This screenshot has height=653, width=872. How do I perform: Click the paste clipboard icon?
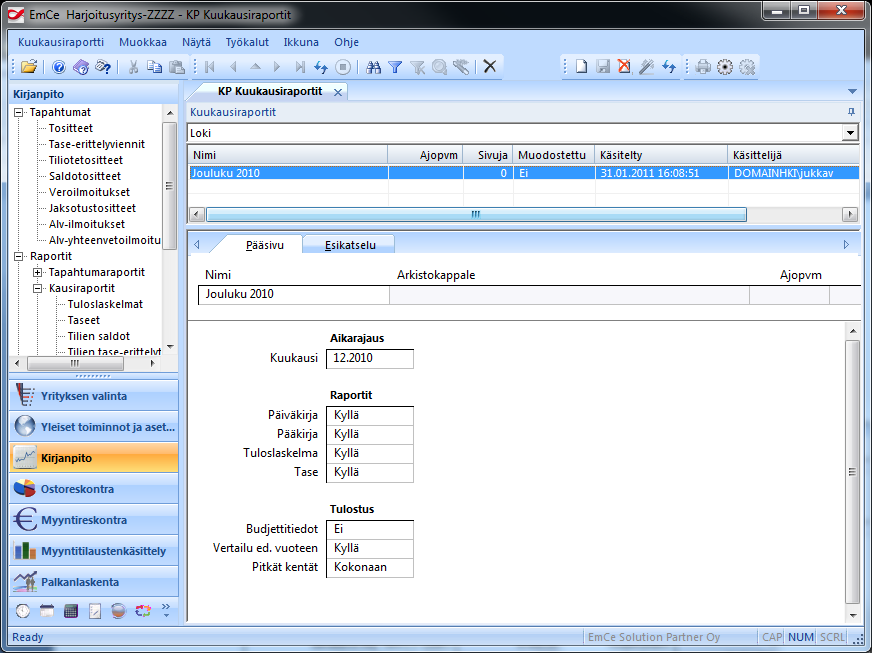[176, 67]
